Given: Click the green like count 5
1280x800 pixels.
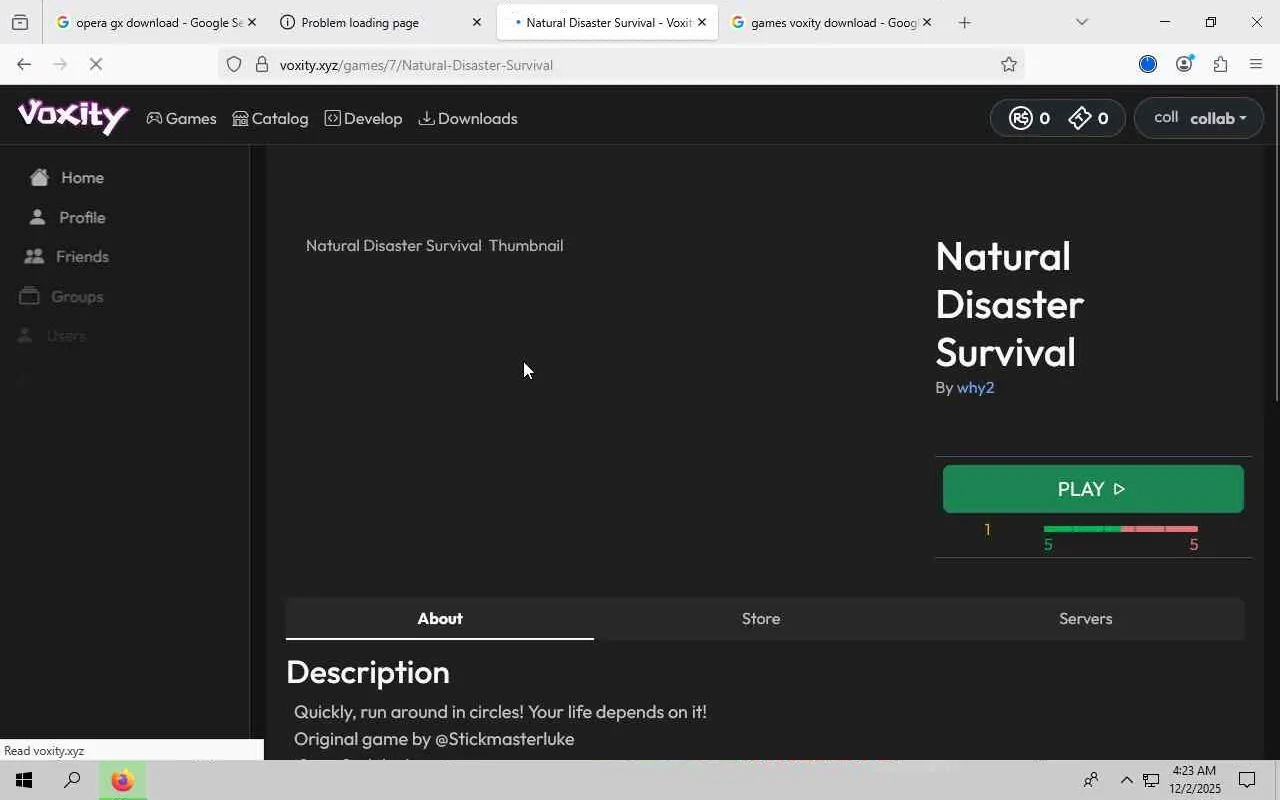Looking at the screenshot, I should [x=1048, y=545].
